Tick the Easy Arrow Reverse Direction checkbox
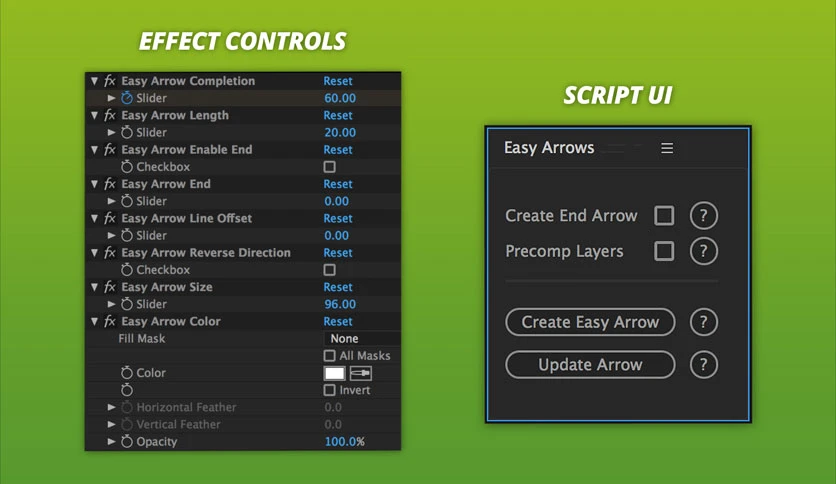The image size is (836, 484). [329, 270]
